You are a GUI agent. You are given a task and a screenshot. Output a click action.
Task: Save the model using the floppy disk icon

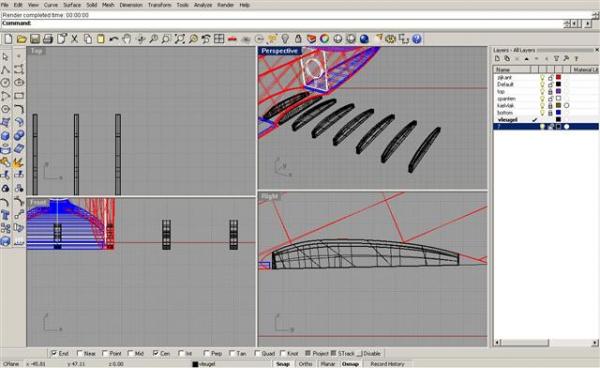point(35,39)
